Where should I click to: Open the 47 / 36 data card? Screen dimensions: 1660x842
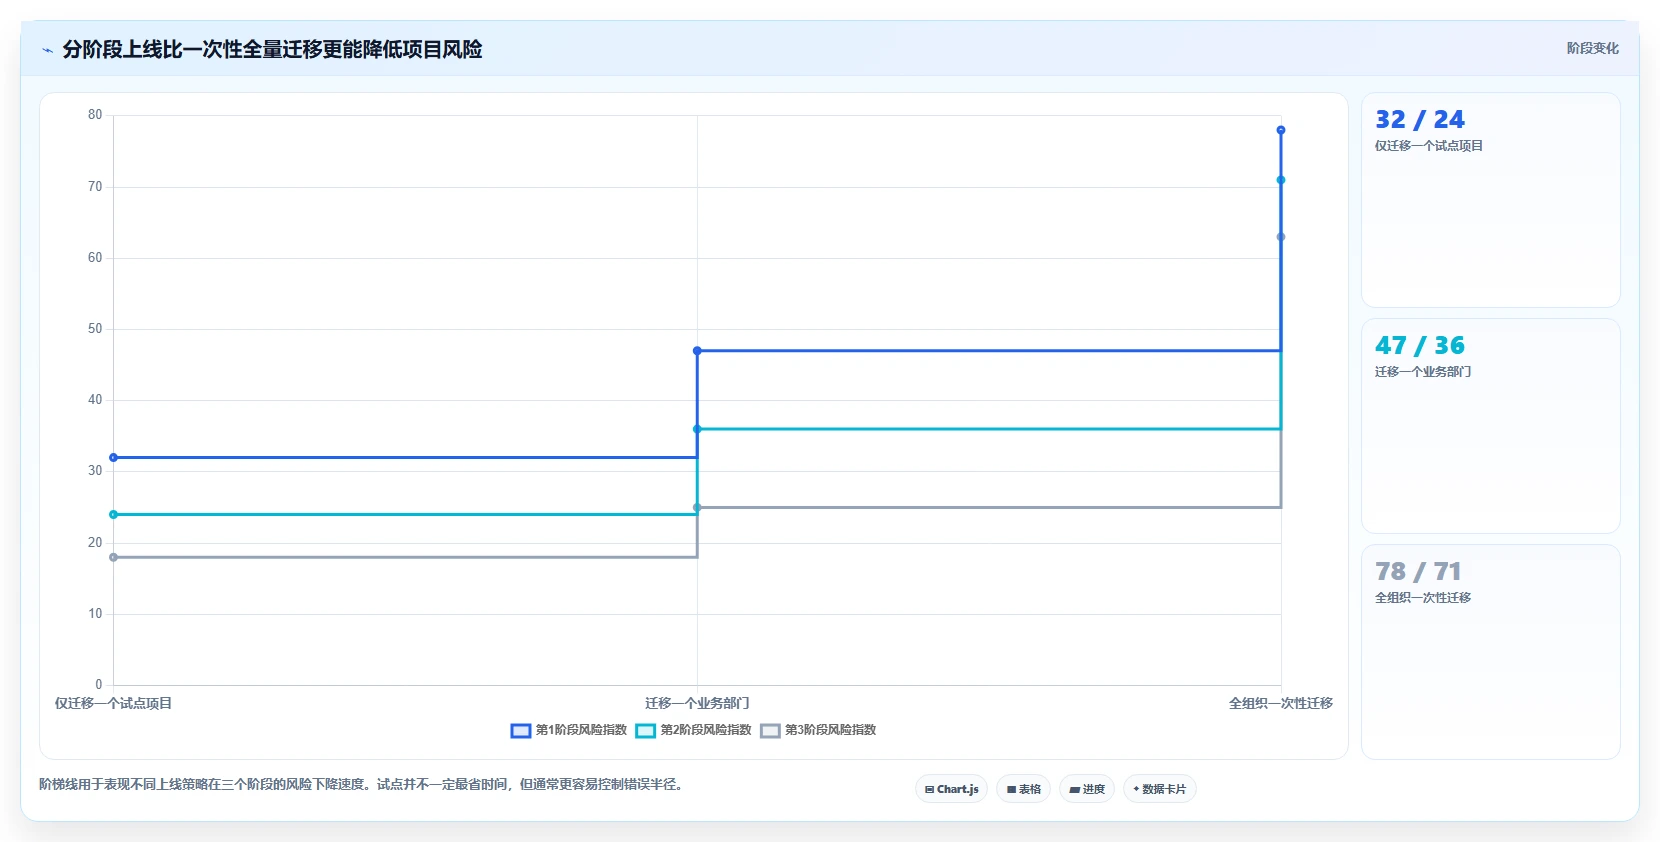1490,426
